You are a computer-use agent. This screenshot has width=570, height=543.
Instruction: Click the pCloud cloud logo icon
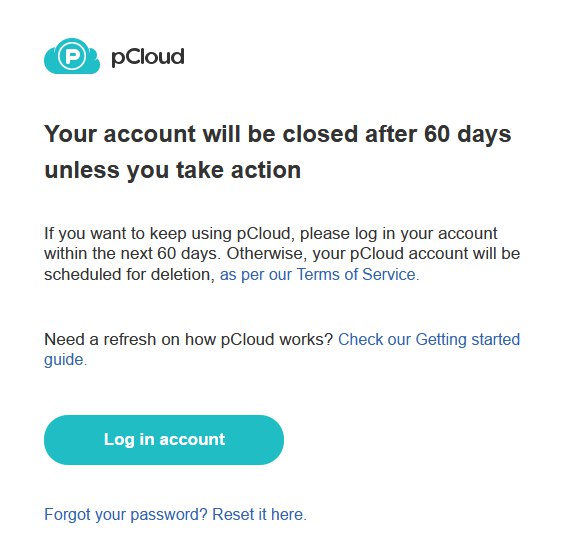72,56
